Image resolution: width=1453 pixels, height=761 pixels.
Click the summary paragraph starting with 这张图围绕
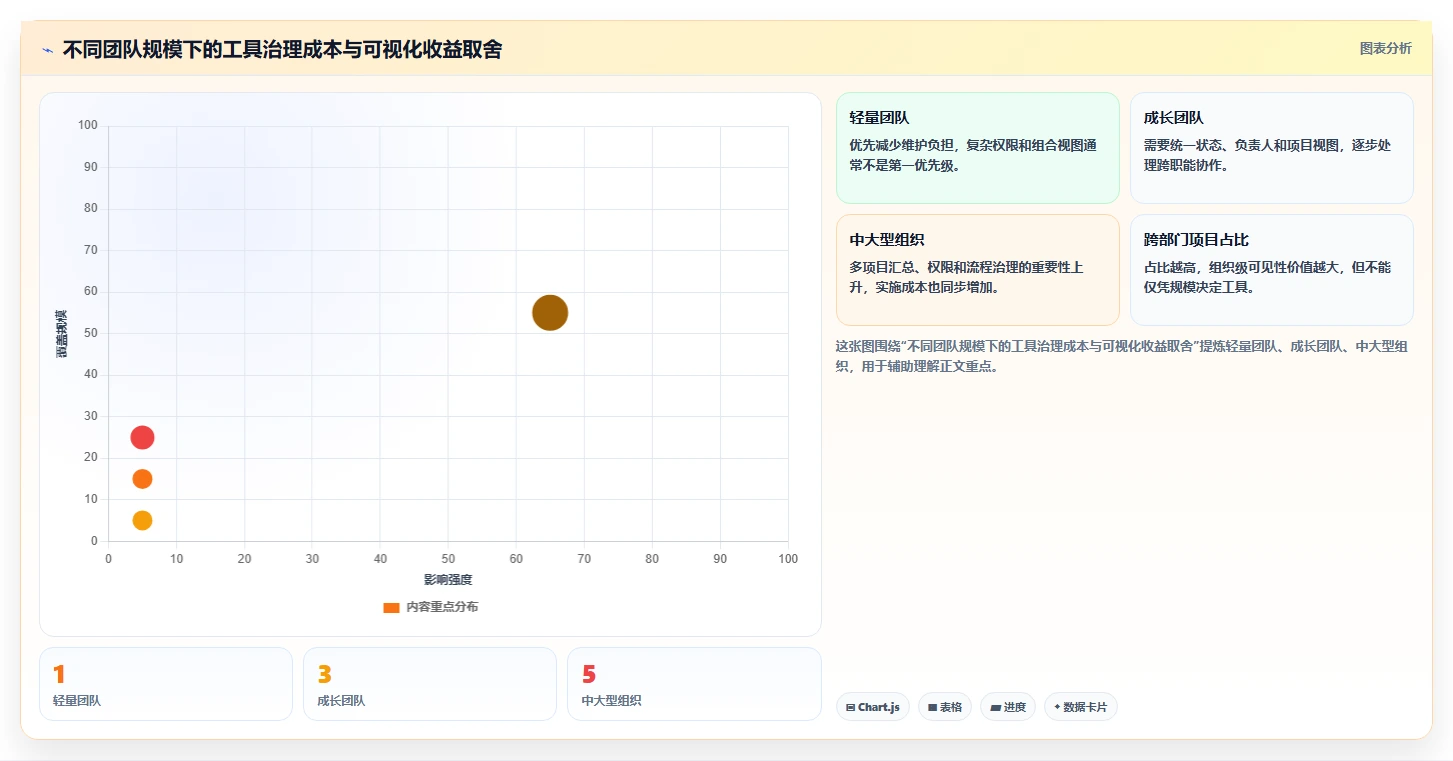(1124, 356)
